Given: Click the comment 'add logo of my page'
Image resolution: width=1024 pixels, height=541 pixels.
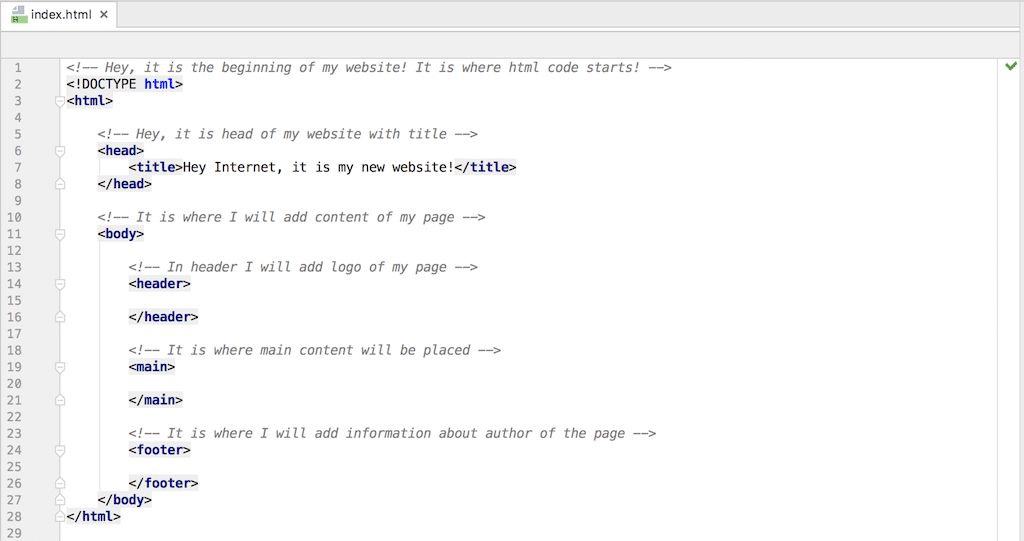Looking at the screenshot, I should [x=303, y=267].
